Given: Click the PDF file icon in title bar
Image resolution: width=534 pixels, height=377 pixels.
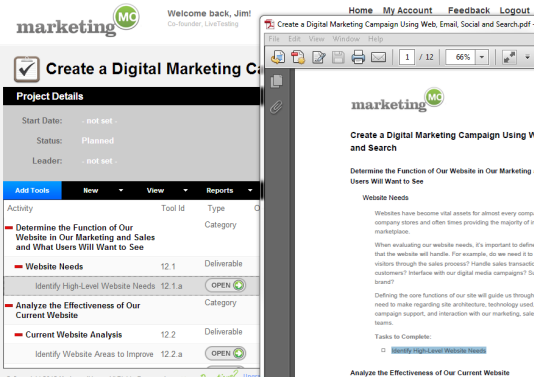Looking at the screenshot, I should pos(269,24).
